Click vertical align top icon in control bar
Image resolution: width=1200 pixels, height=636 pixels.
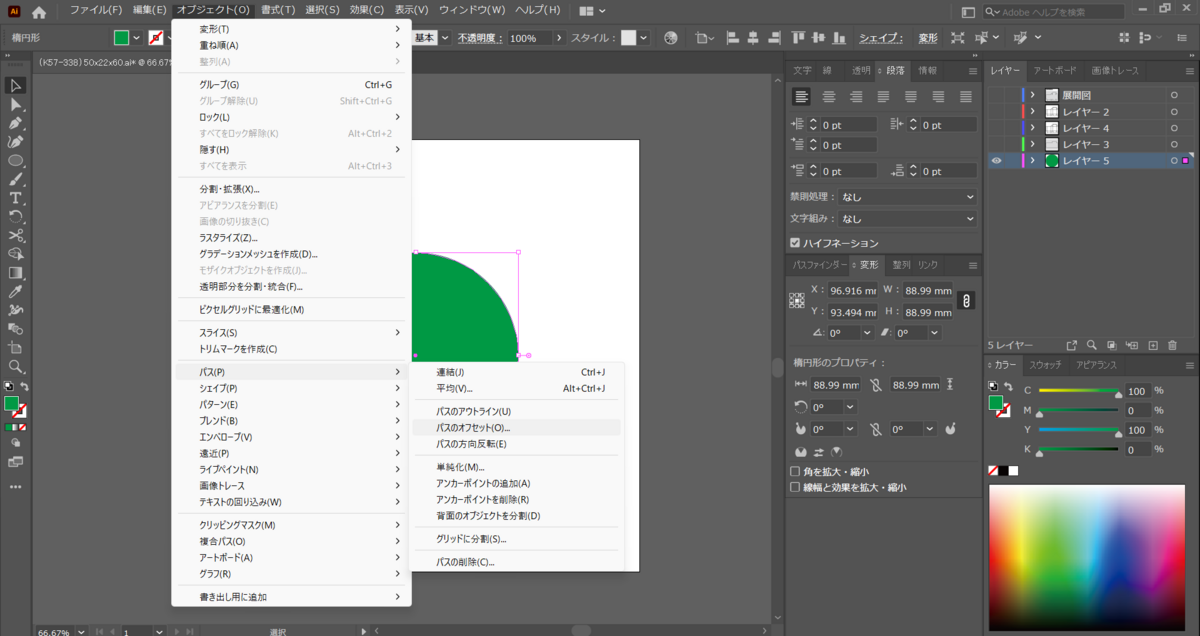point(797,38)
